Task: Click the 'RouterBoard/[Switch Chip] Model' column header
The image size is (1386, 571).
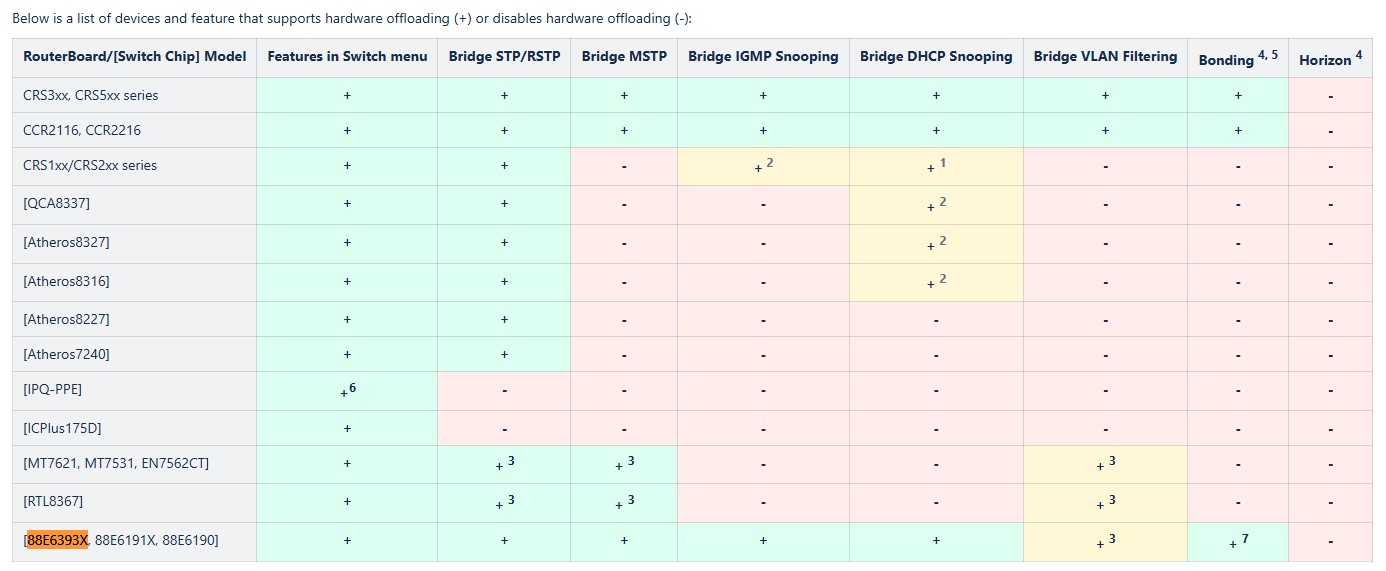Action: click(x=135, y=57)
